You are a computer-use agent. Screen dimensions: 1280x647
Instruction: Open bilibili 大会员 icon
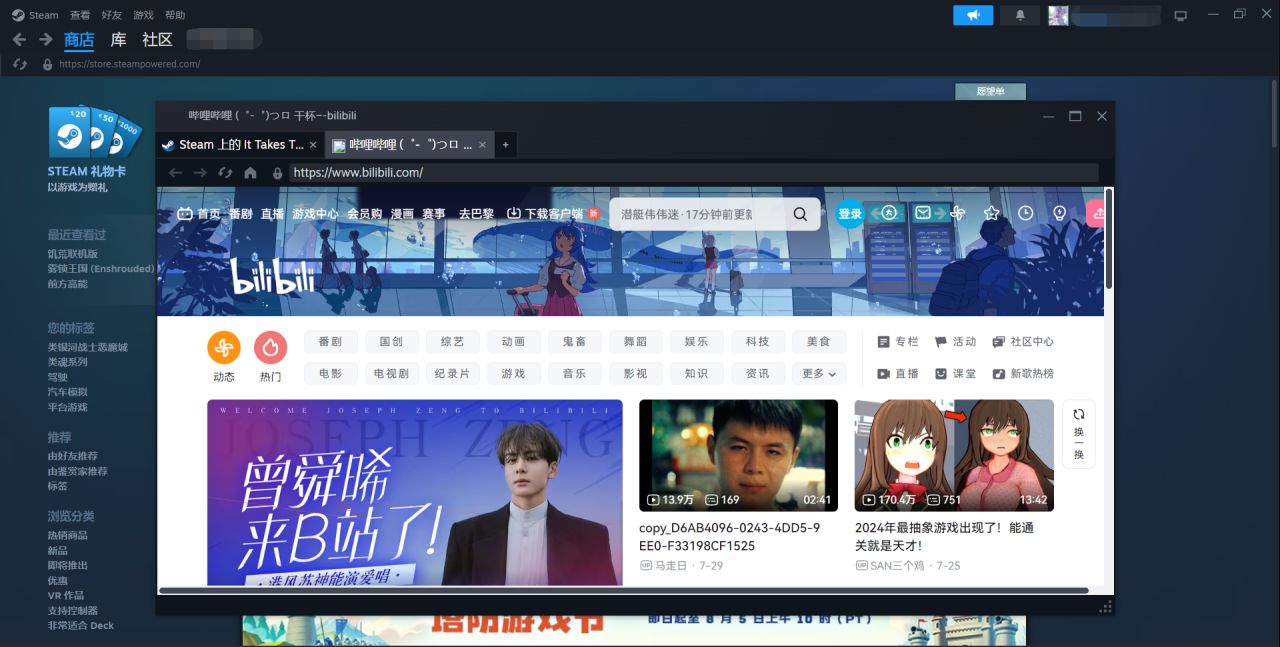click(x=889, y=213)
